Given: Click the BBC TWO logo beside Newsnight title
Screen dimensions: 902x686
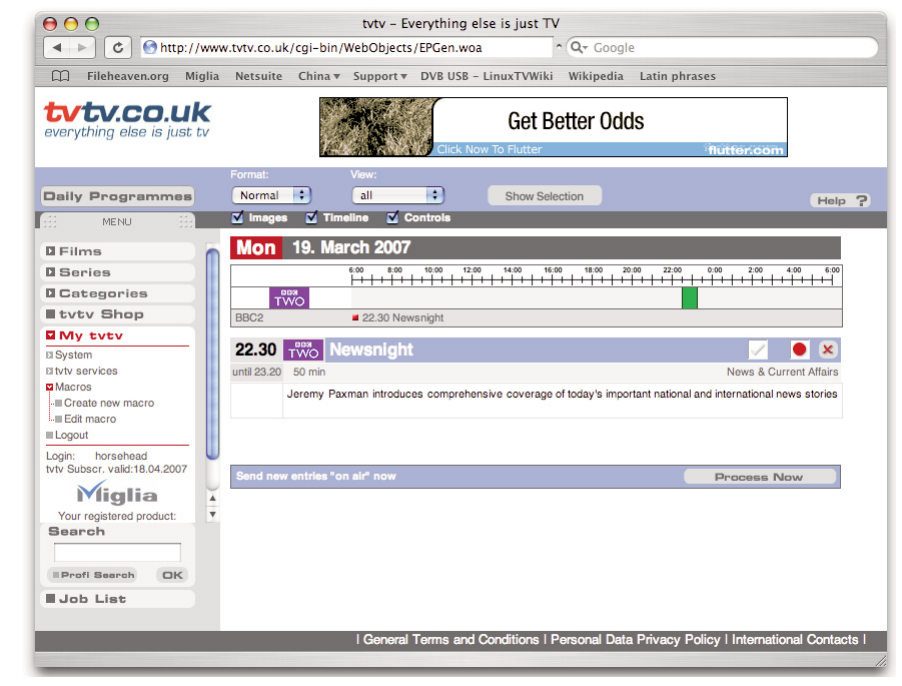Looking at the screenshot, I should (303, 350).
